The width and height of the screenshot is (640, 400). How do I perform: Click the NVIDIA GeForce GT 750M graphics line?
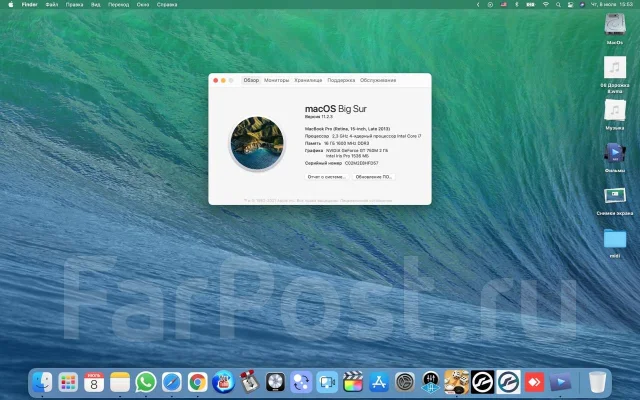point(357,150)
